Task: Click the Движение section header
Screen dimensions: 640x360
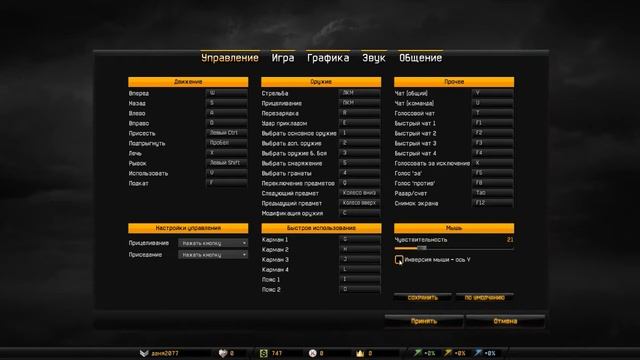Action: pos(188,82)
